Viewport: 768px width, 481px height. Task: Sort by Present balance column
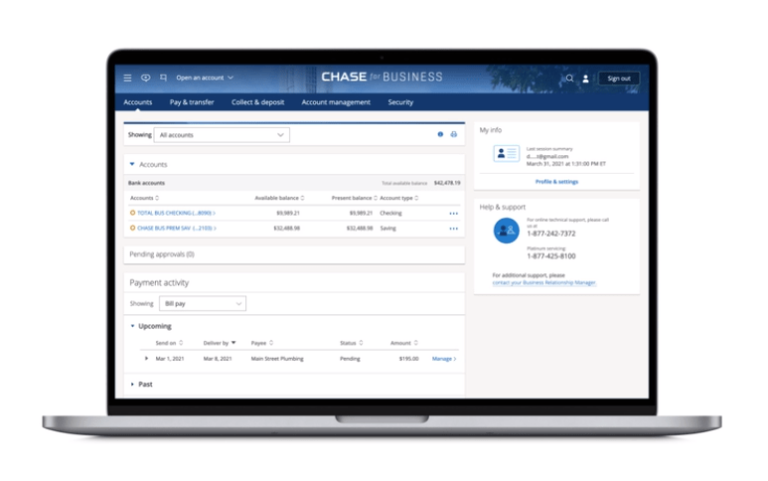pos(354,198)
